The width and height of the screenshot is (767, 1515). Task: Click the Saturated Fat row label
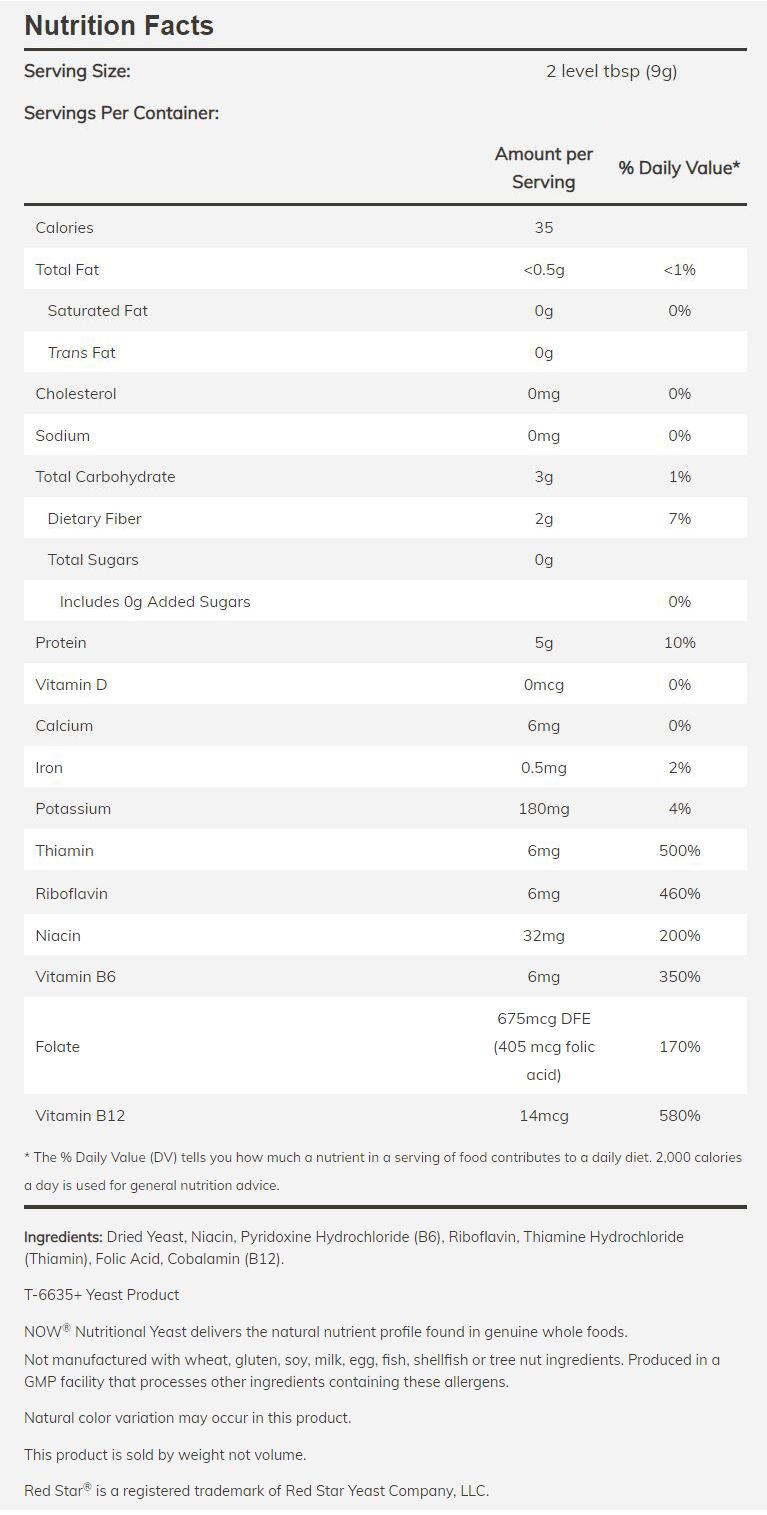coord(97,310)
